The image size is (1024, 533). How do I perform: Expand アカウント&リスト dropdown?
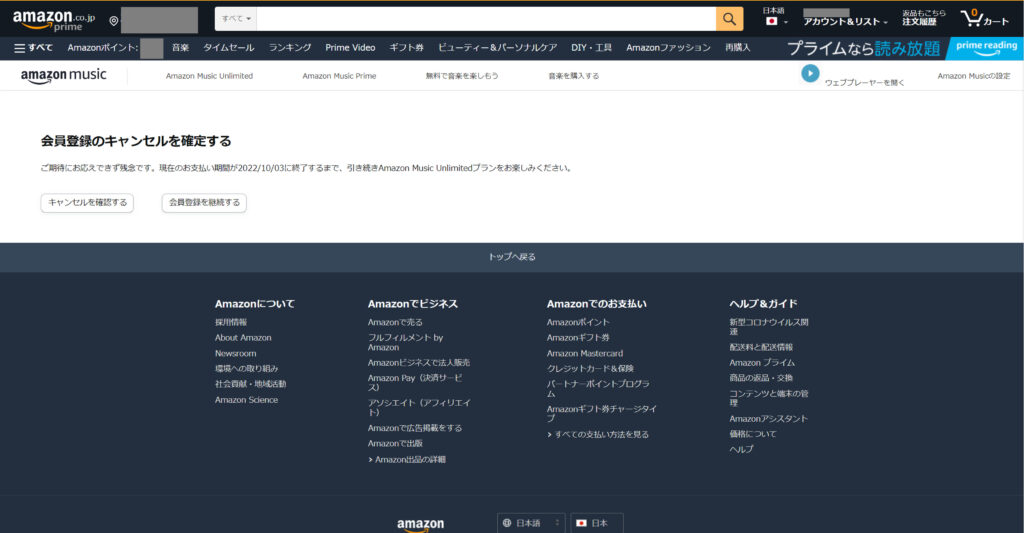pos(845,22)
